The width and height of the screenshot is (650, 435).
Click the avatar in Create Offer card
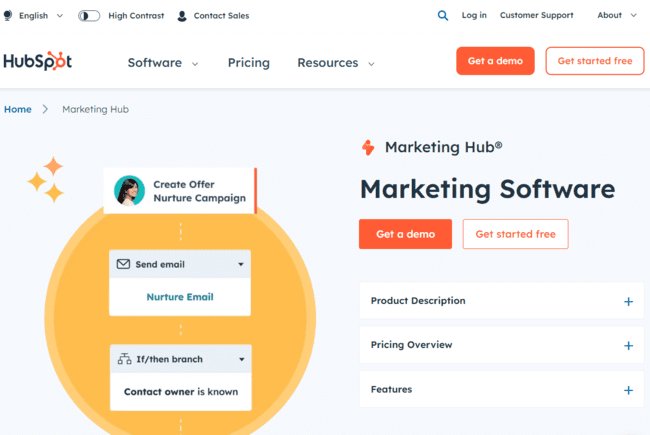(x=129, y=191)
